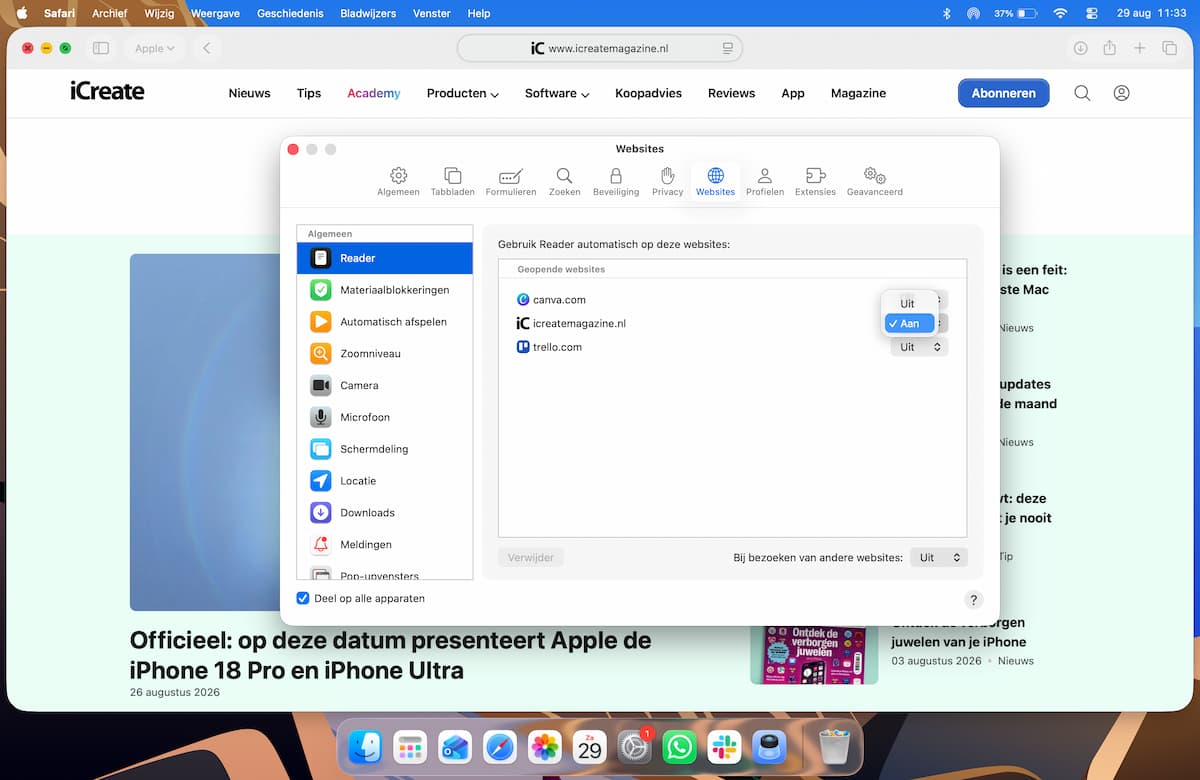
Task: Open the Nieuws site link
Action: tap(249, 93)
